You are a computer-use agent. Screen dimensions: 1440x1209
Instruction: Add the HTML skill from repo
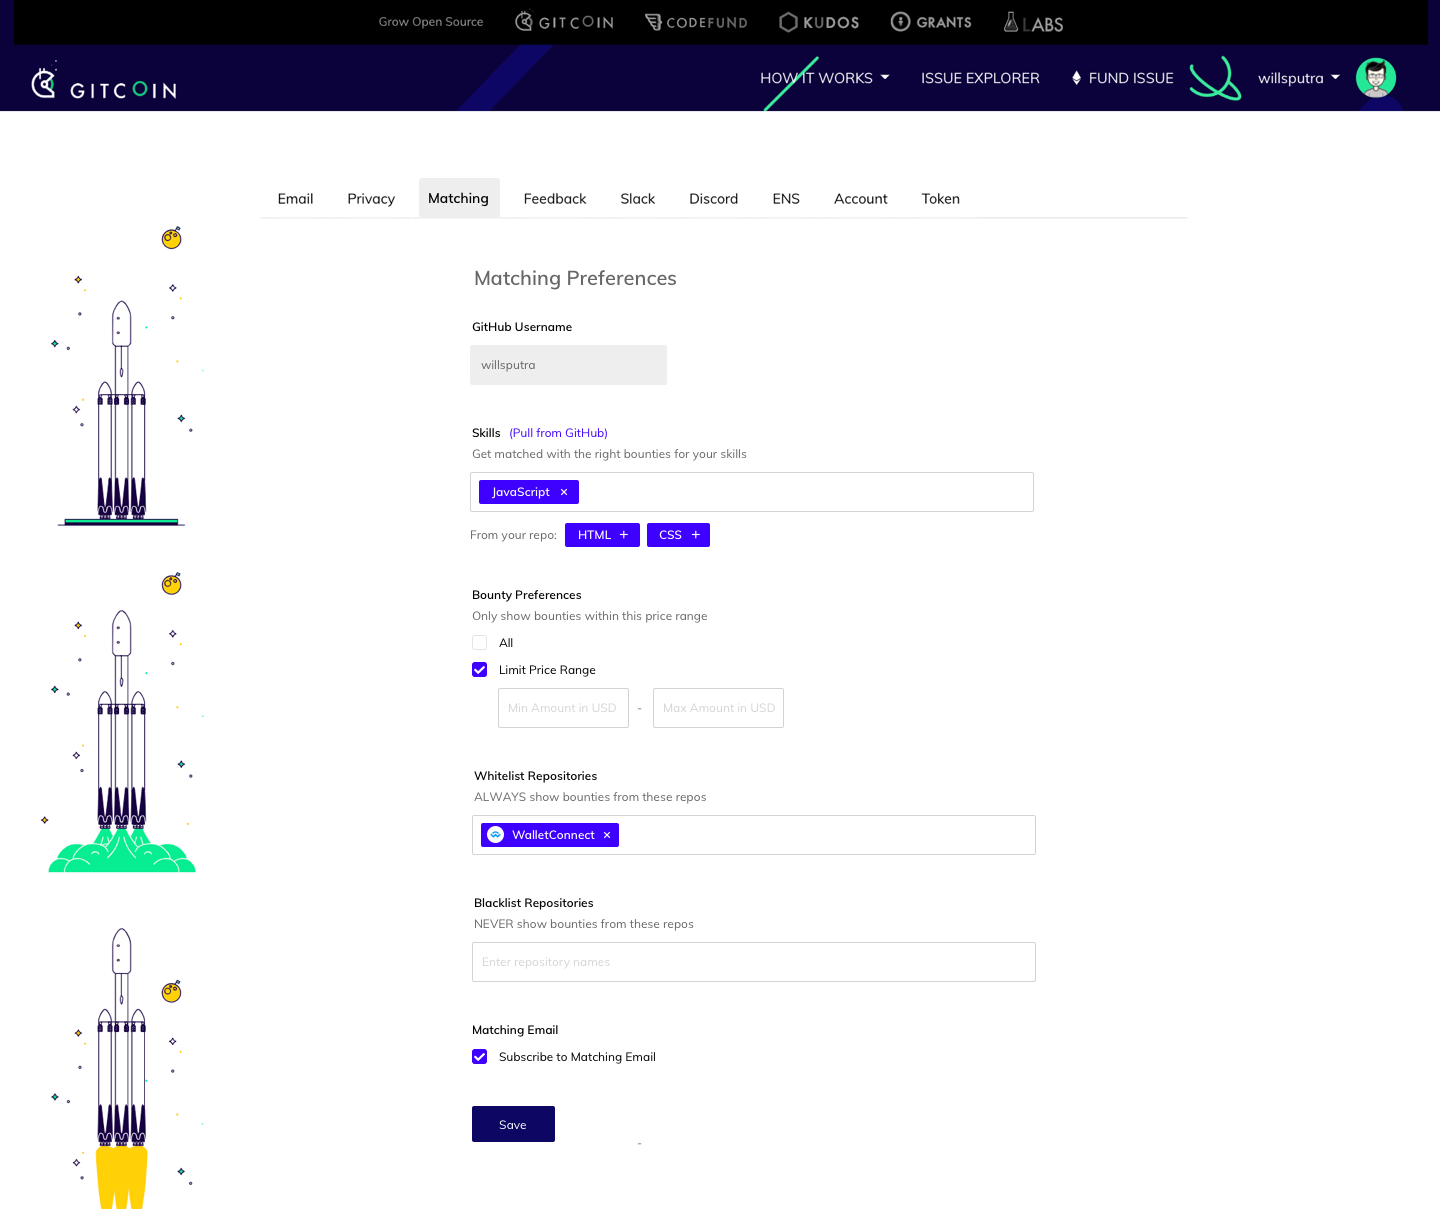point(602,535)
